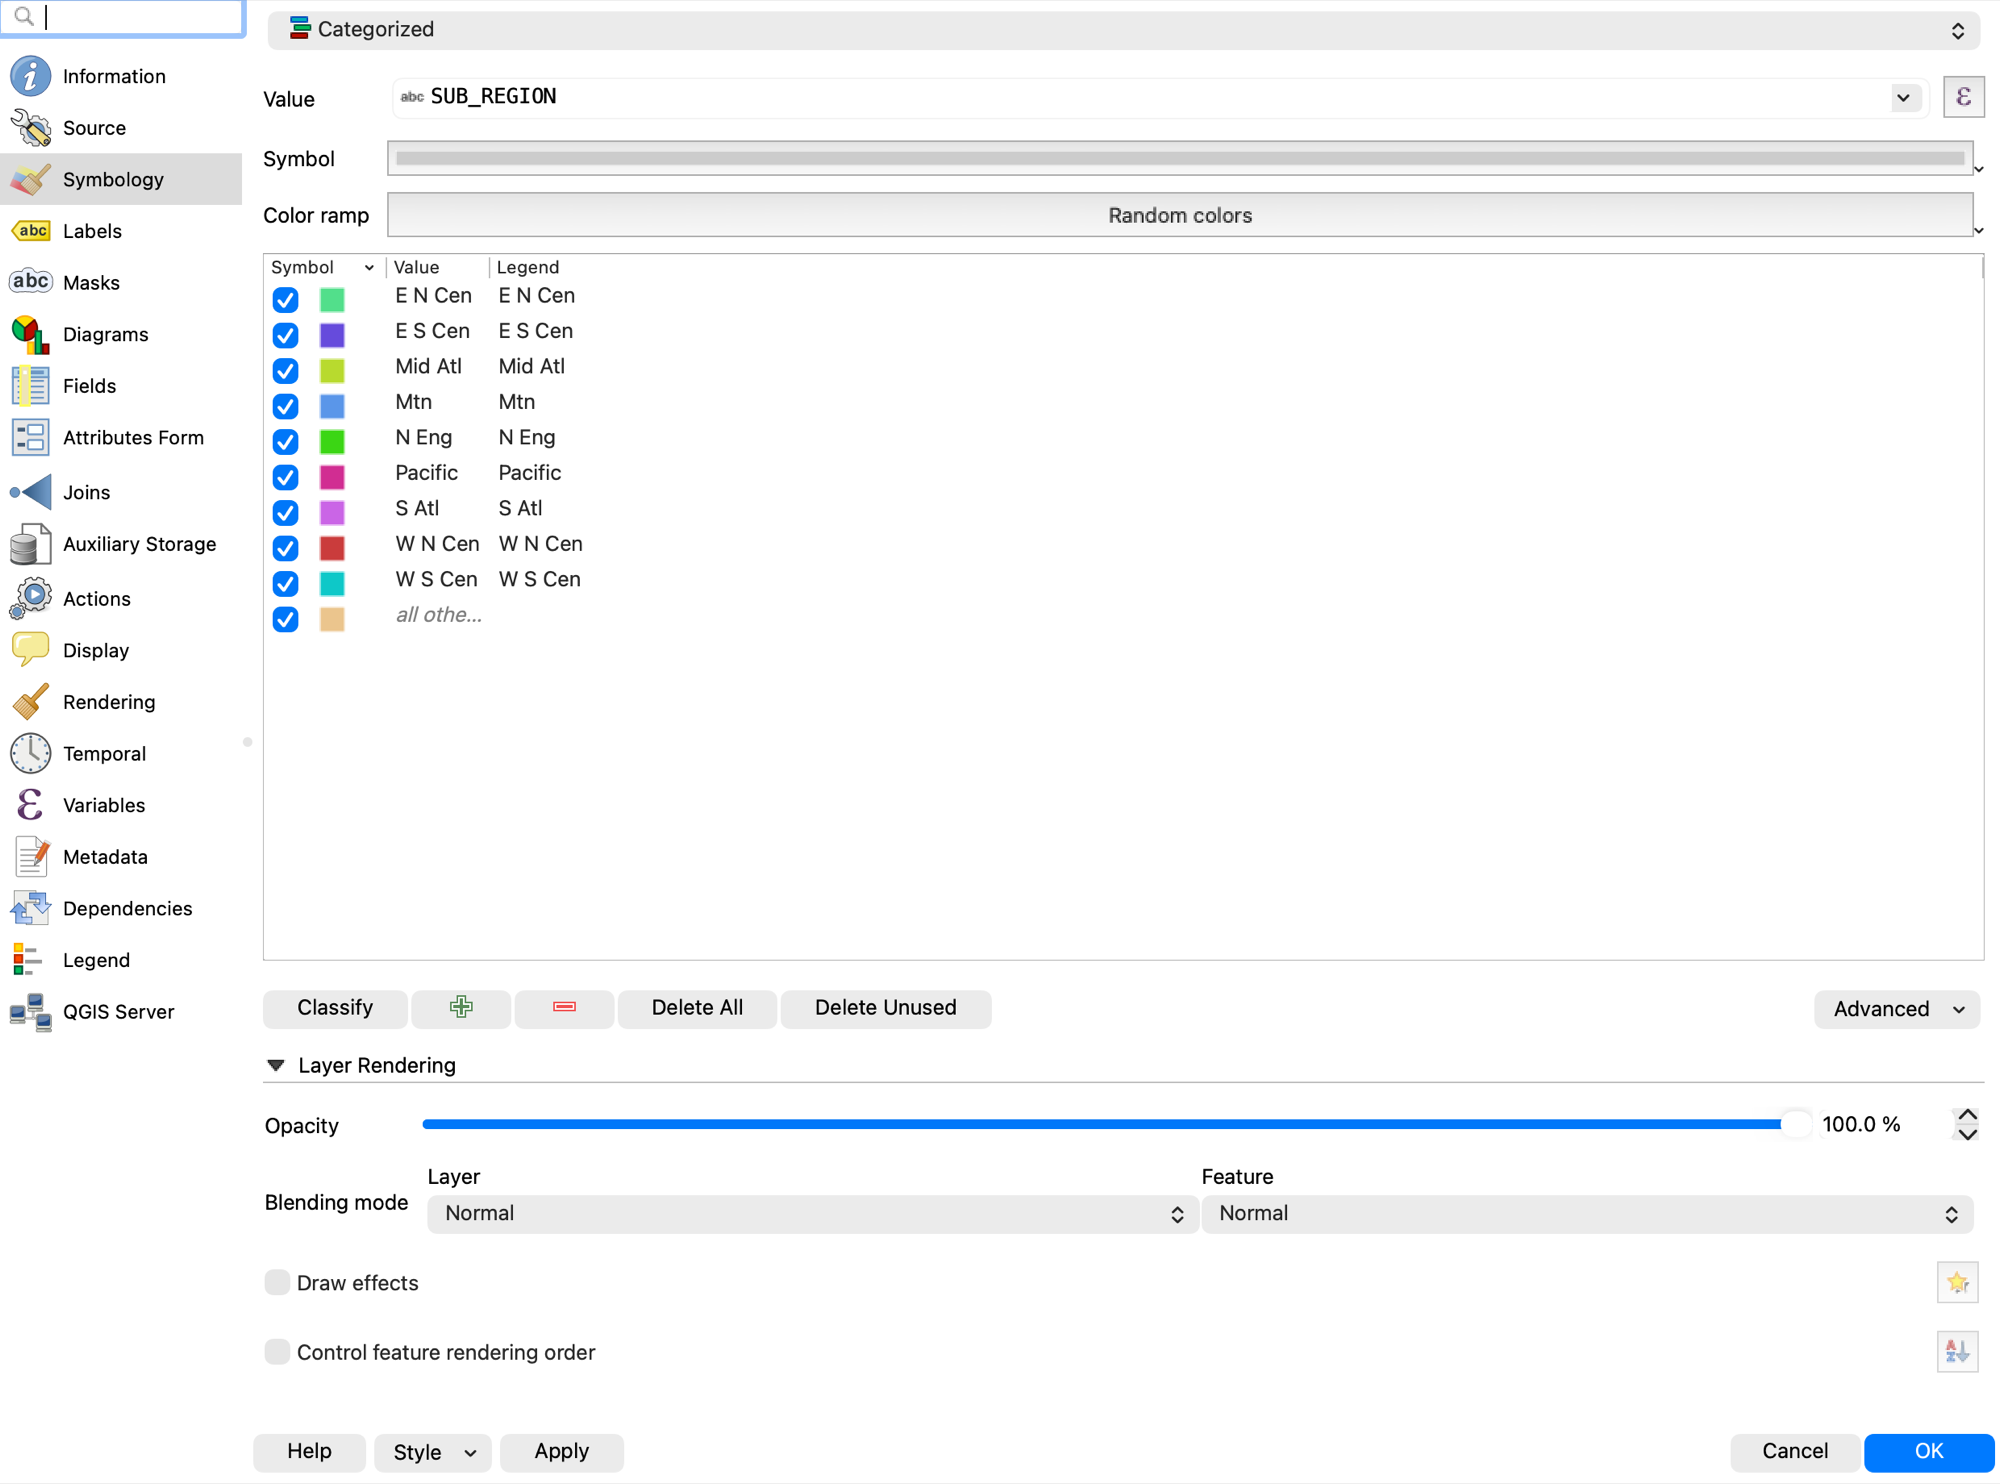Screen dimensions: 2000x1484
Task: Open the Categorized renderer type dropdown
Action: (1123, 29)
